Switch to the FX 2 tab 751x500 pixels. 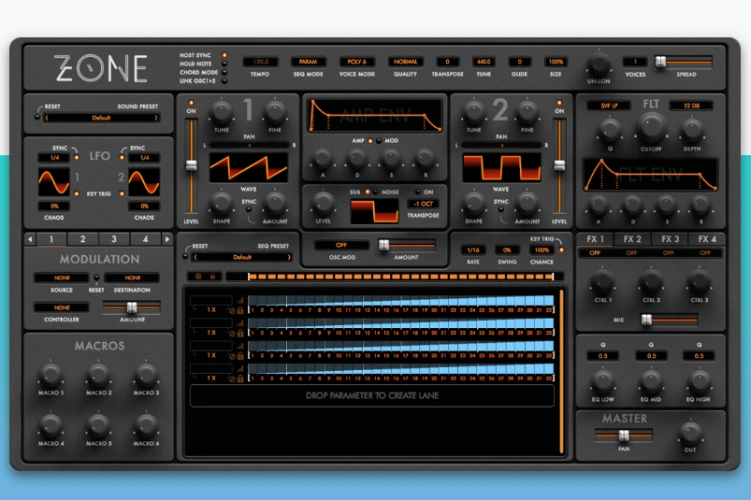633,239
